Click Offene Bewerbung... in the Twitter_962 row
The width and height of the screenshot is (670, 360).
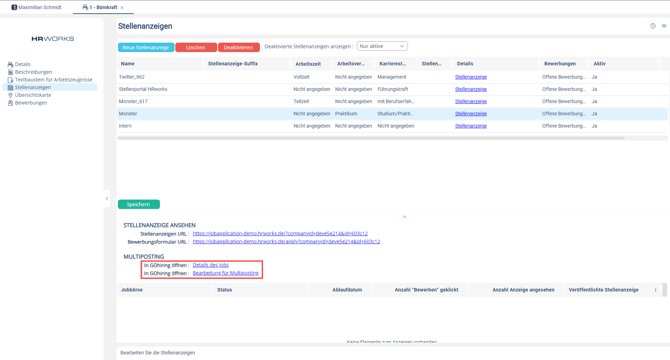(x=564, y=77)
